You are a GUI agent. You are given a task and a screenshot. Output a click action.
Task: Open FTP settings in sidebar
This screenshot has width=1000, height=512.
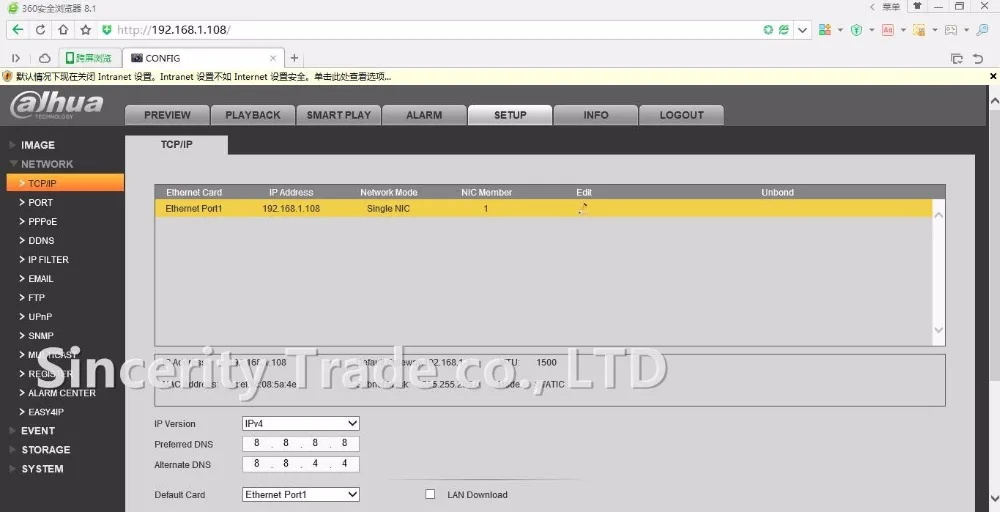point(36,298)
